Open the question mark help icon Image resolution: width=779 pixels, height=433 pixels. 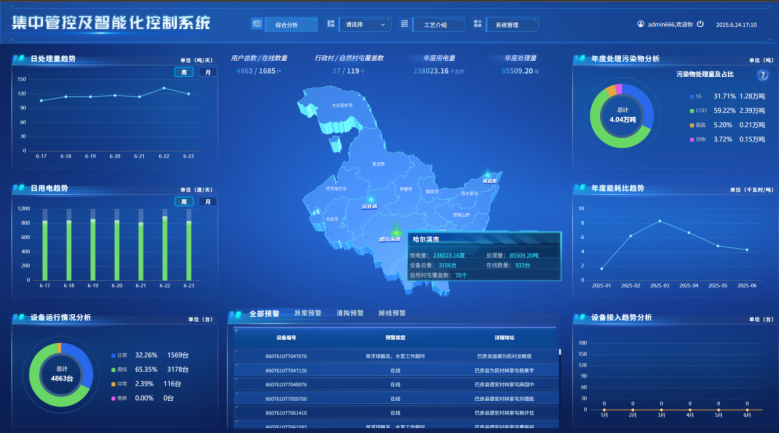762,75
